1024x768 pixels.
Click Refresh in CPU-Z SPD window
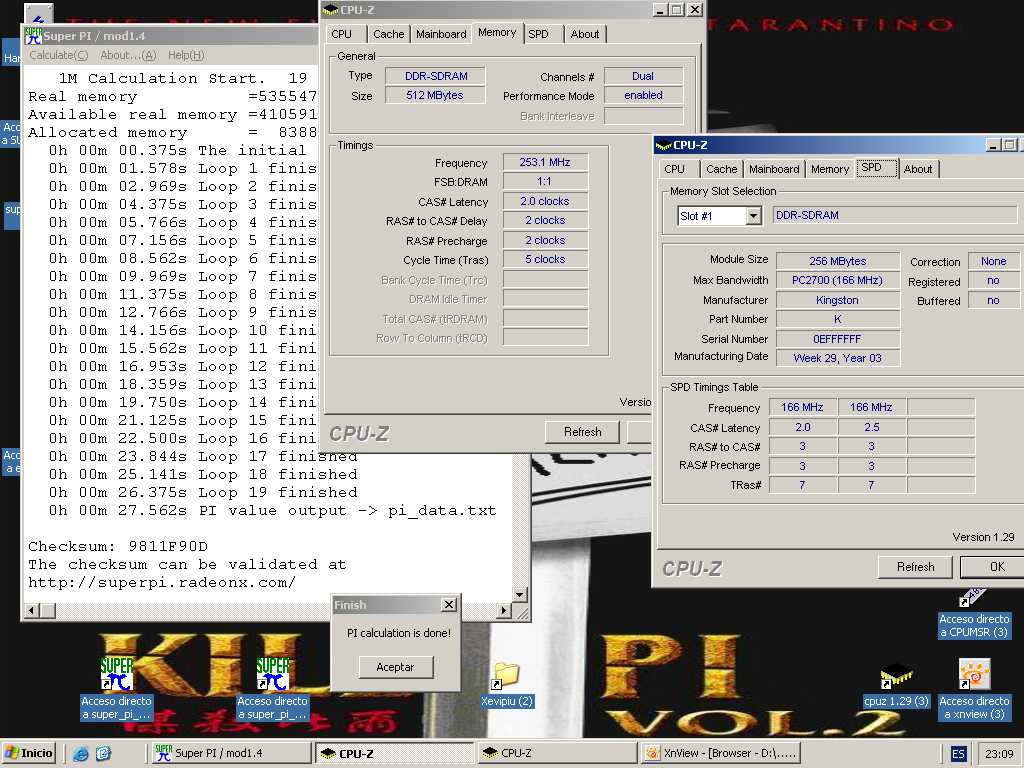(x=915, y=567)
